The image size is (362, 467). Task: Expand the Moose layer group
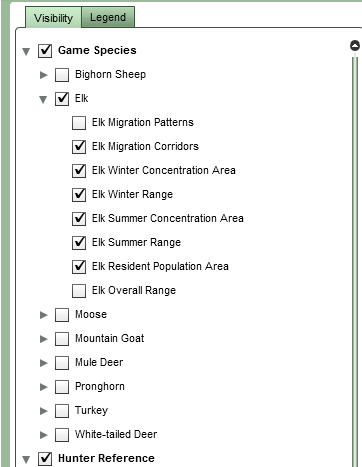pos(43,315)
